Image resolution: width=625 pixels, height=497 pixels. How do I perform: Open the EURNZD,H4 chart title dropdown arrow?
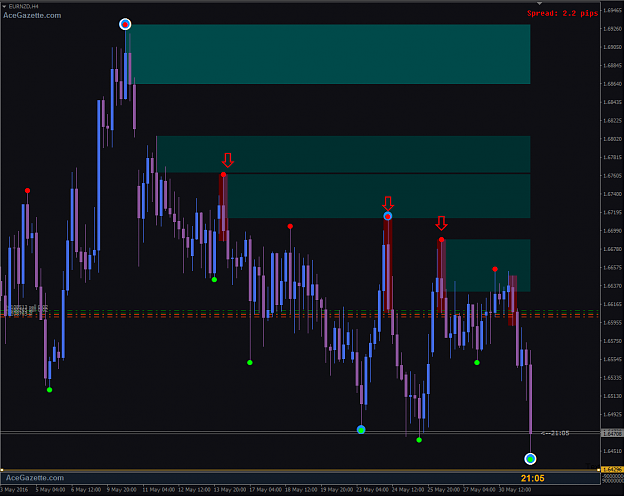pyautogui.click(x=4, y=6)
